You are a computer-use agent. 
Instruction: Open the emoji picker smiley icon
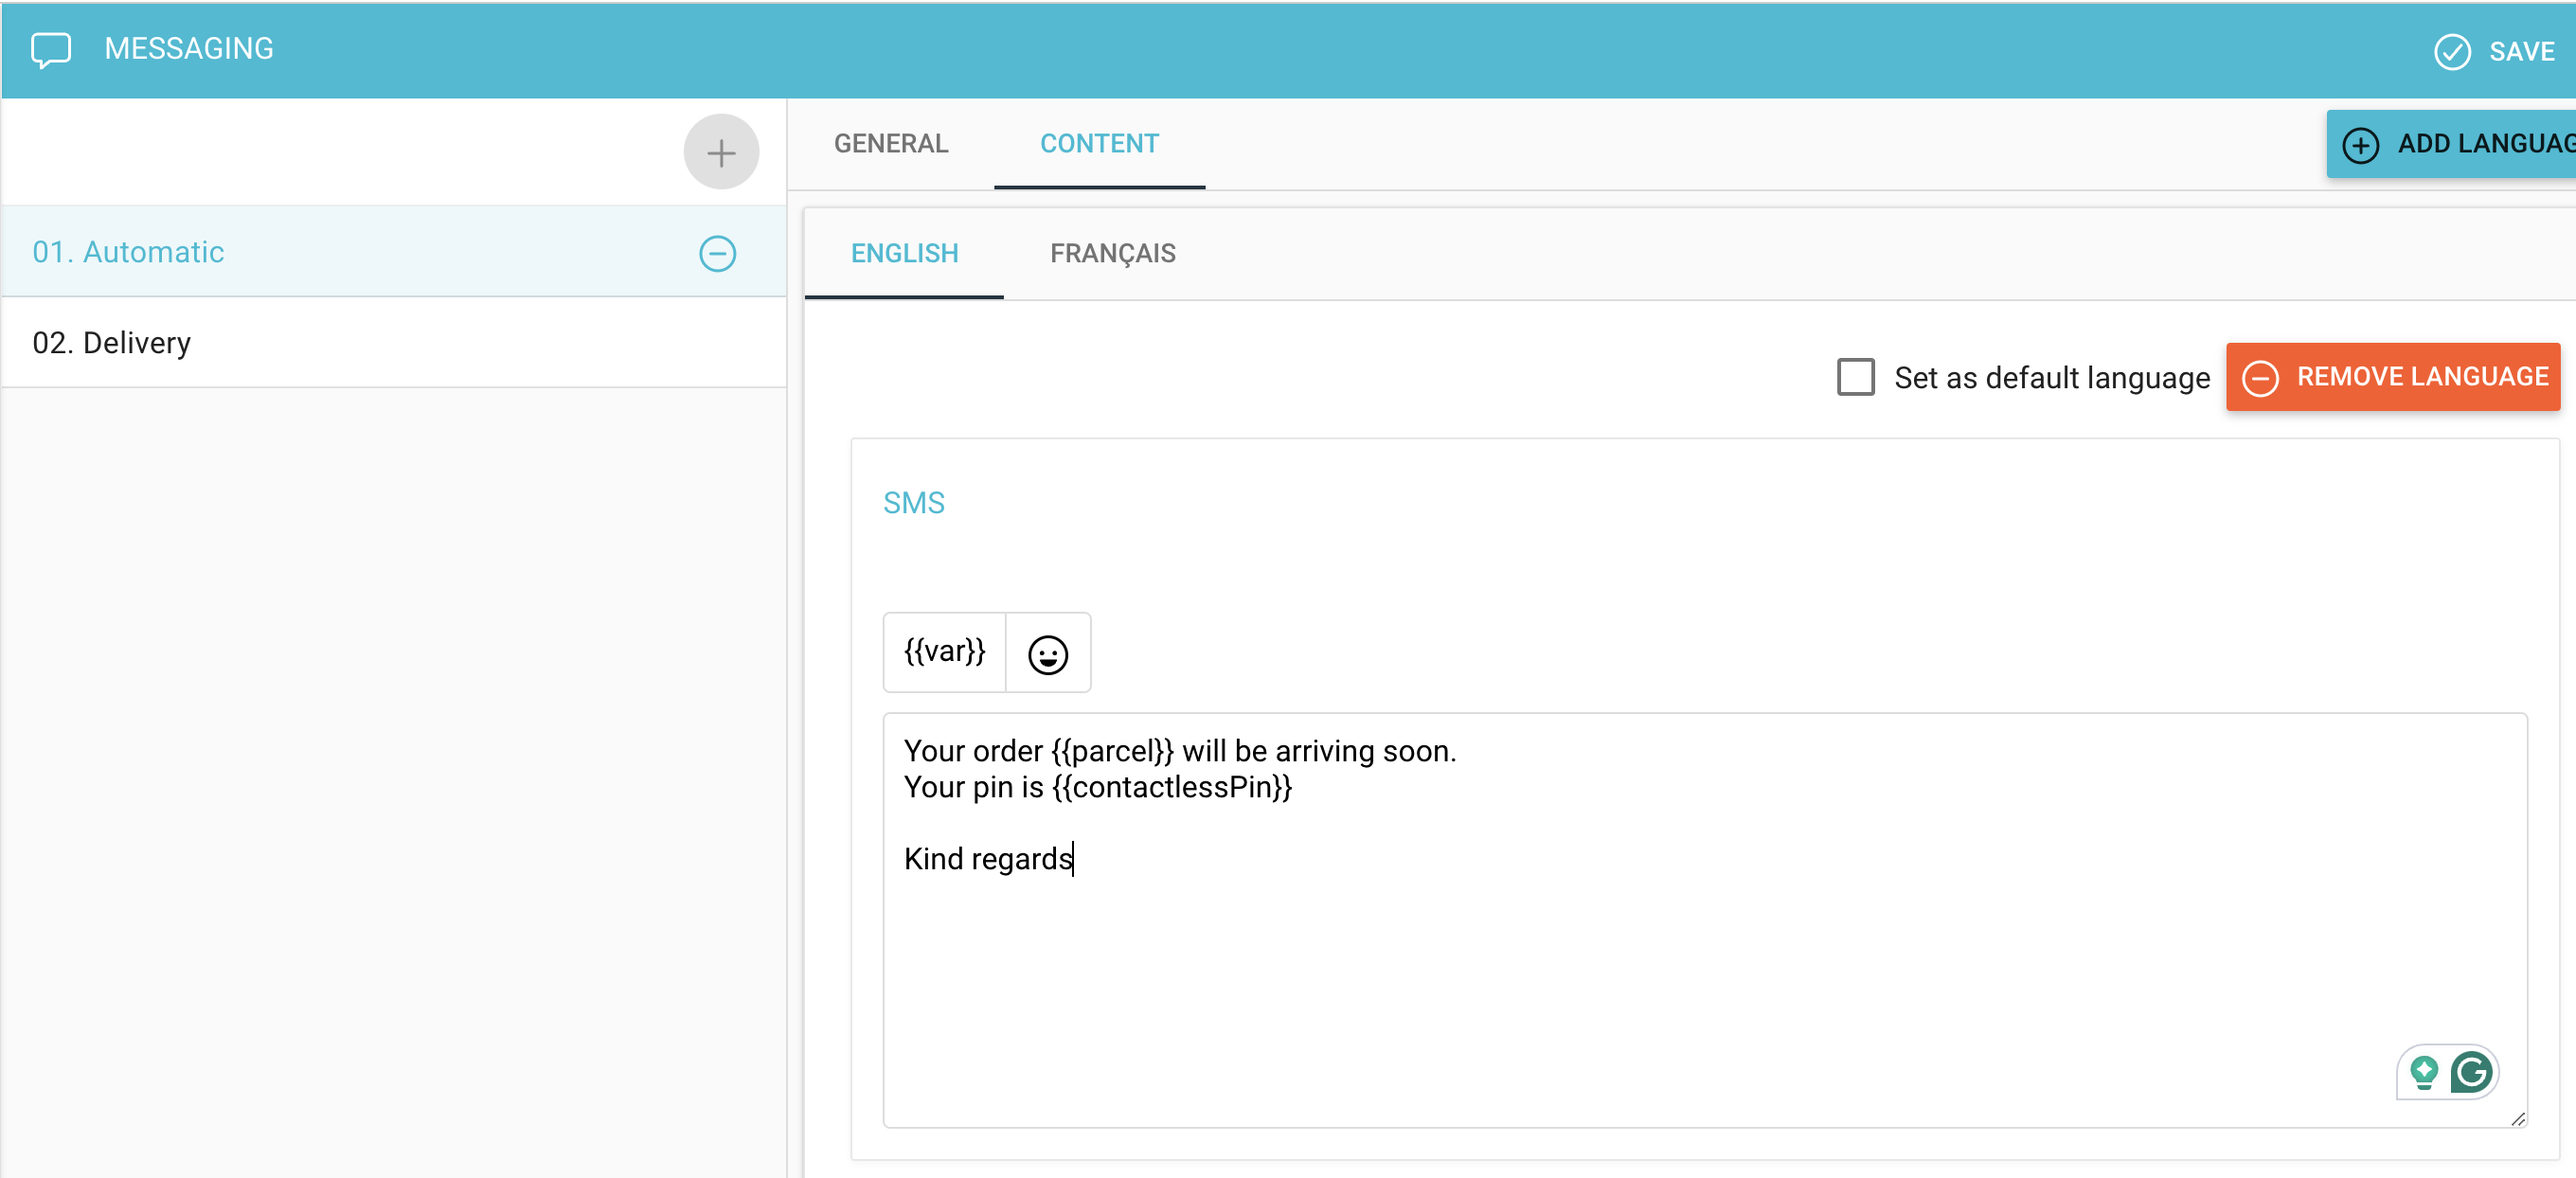click(x=1048, y=654)
